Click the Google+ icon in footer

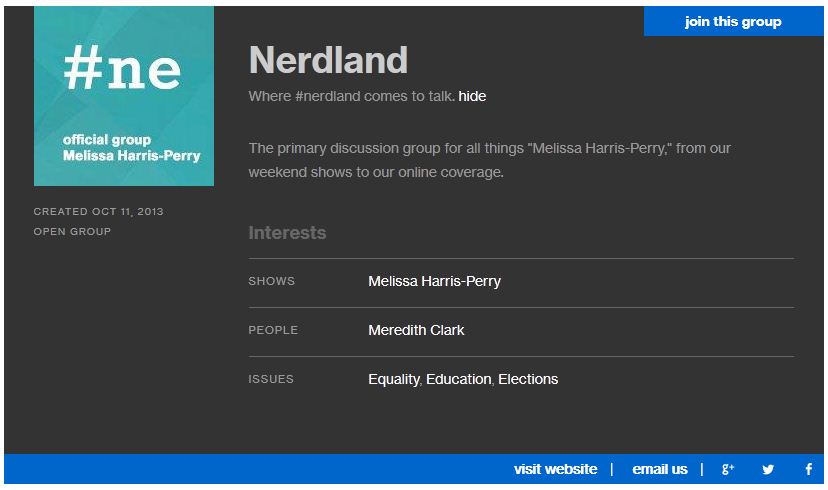point(728,469)
